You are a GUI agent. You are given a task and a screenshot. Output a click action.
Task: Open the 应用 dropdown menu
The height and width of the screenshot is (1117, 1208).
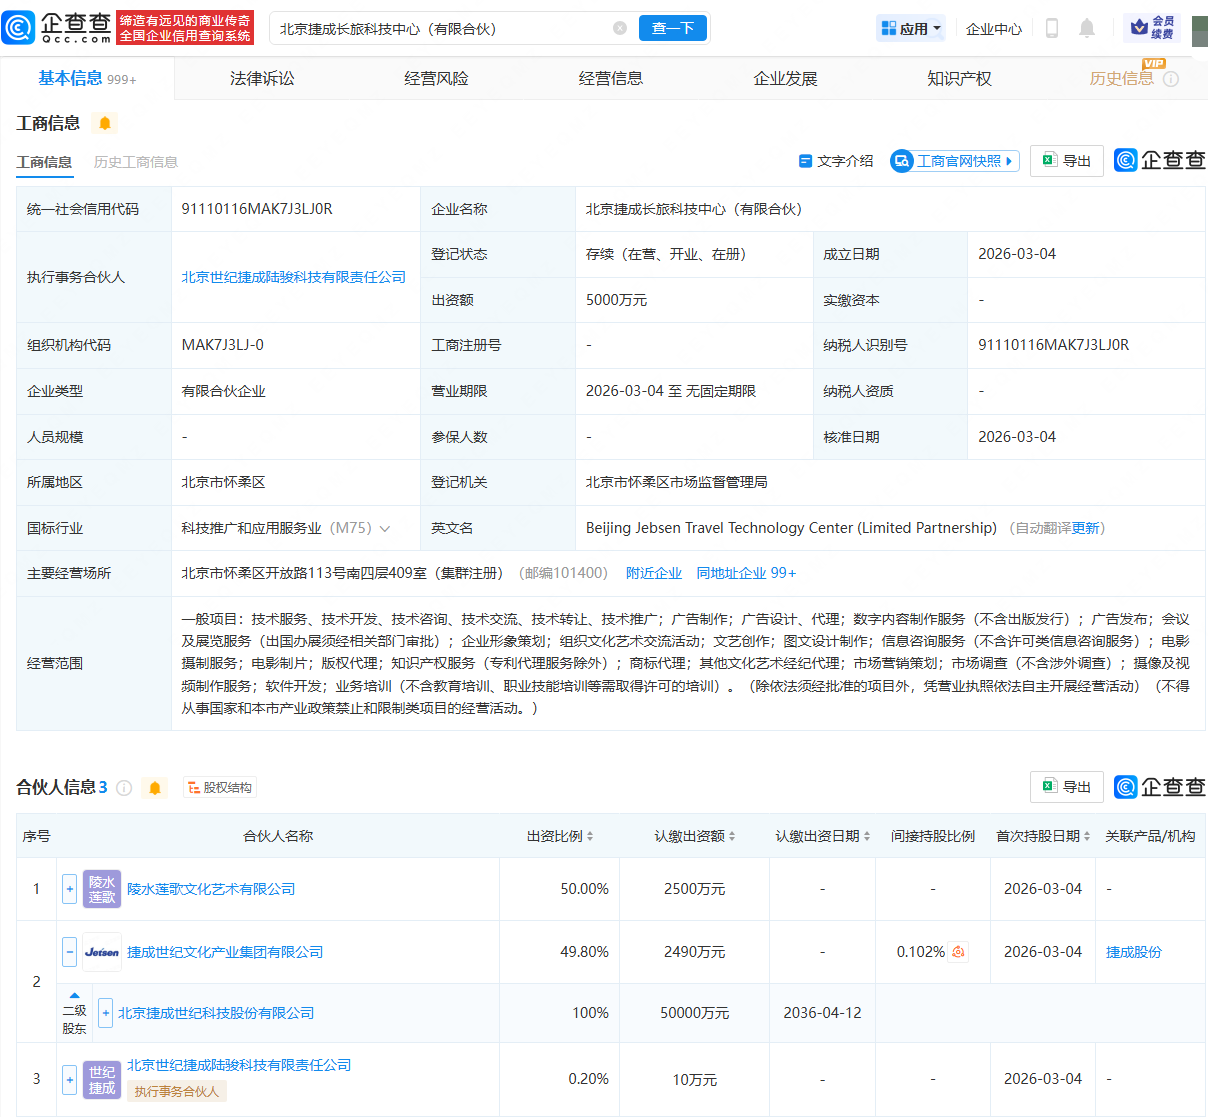pos(910,28)
